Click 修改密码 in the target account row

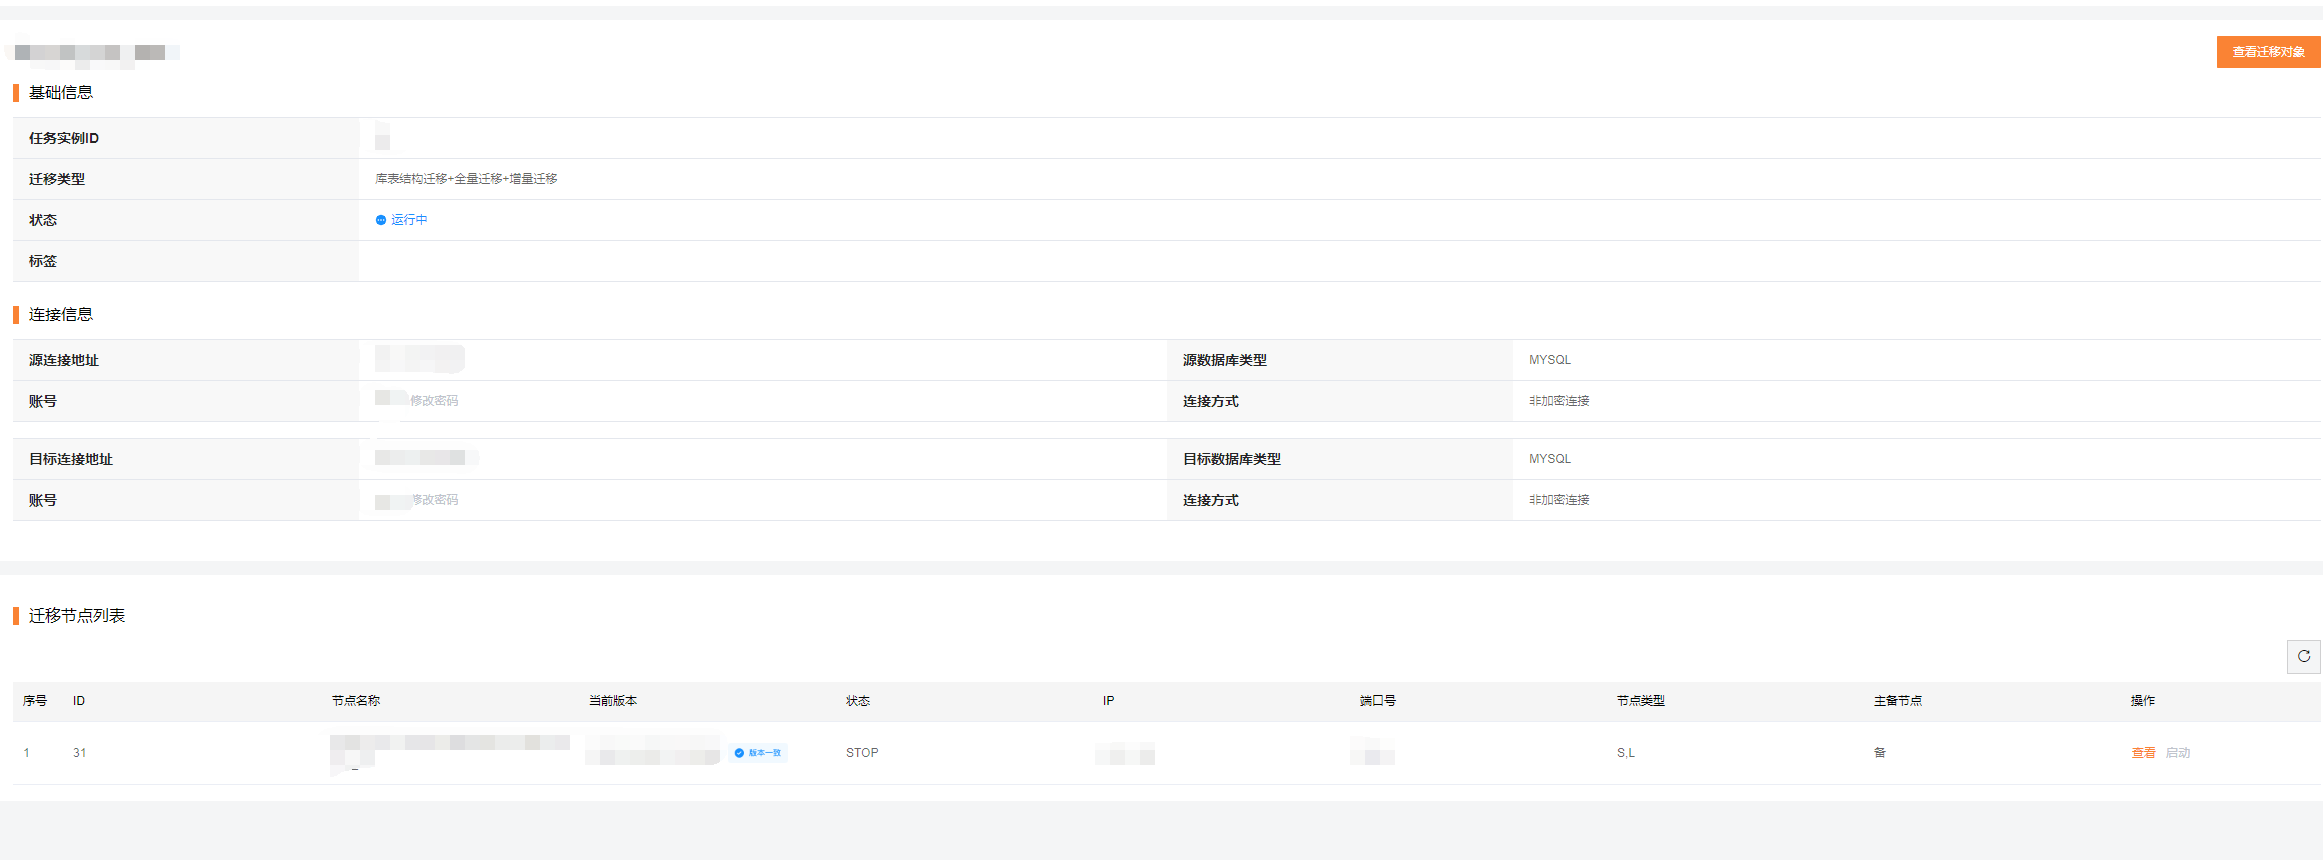435,500
